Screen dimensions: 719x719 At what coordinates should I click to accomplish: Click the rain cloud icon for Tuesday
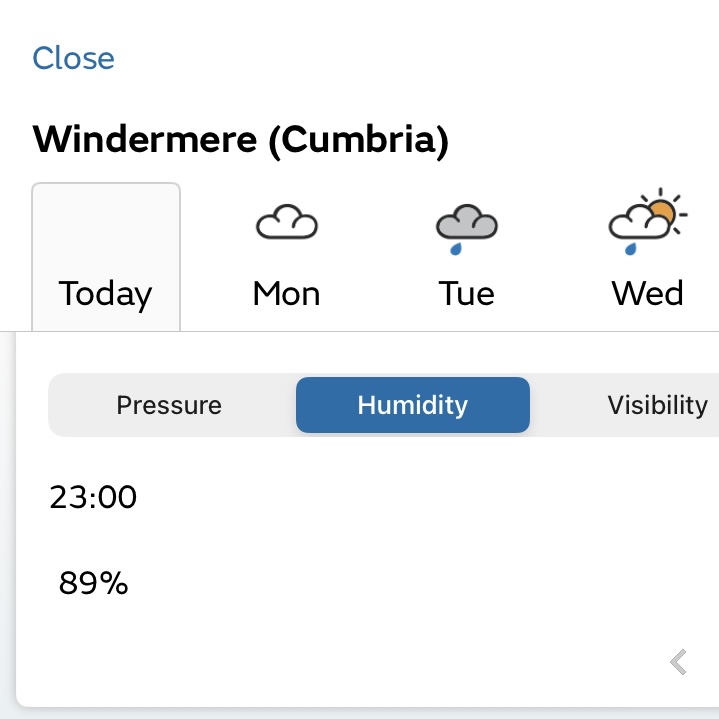(x=467, y=222)
